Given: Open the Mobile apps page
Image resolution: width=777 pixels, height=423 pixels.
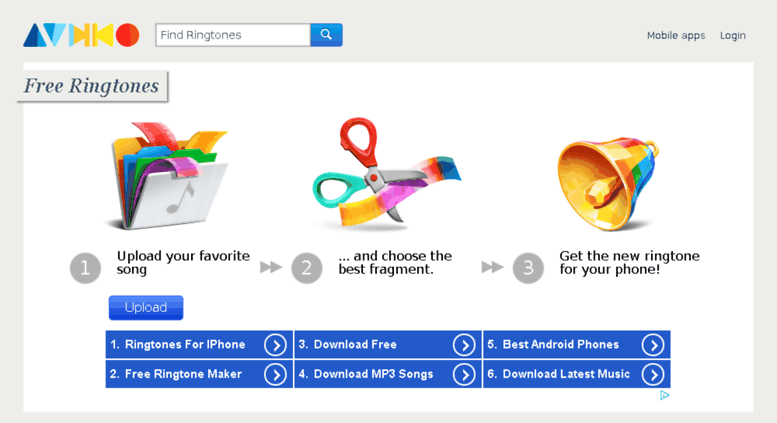Looking at the screenshot, I should coord(676,36).
